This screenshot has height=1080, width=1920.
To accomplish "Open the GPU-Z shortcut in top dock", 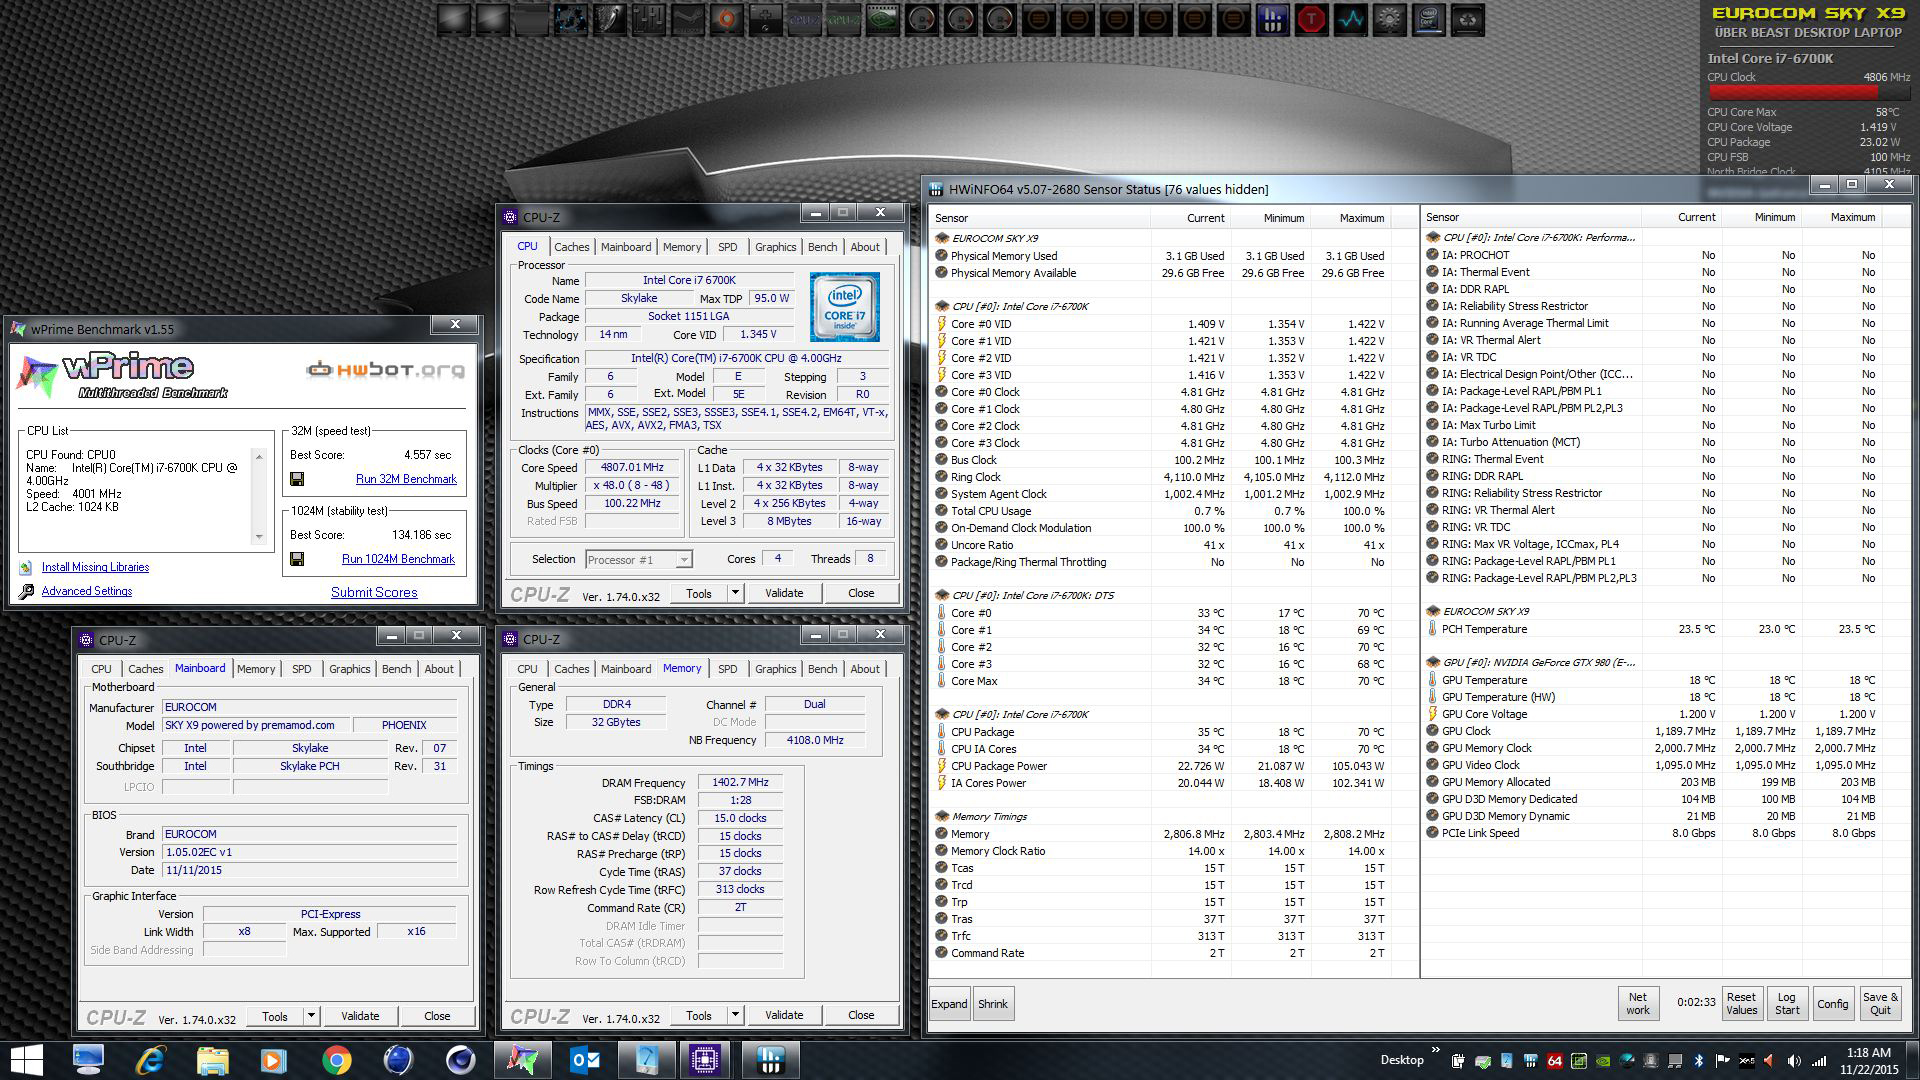I will pyautogui.click(x=844, y=19).
